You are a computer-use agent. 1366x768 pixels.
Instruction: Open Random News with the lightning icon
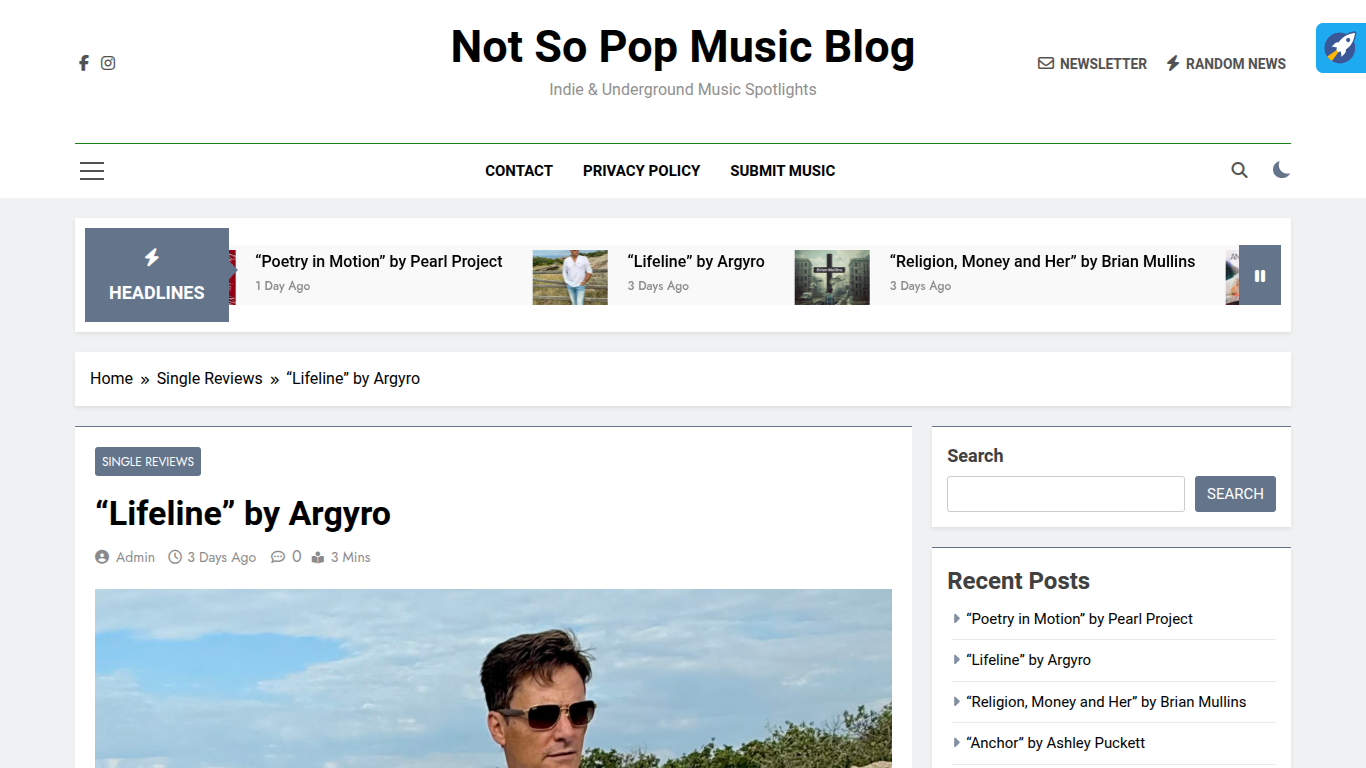tap(1226, 63)
